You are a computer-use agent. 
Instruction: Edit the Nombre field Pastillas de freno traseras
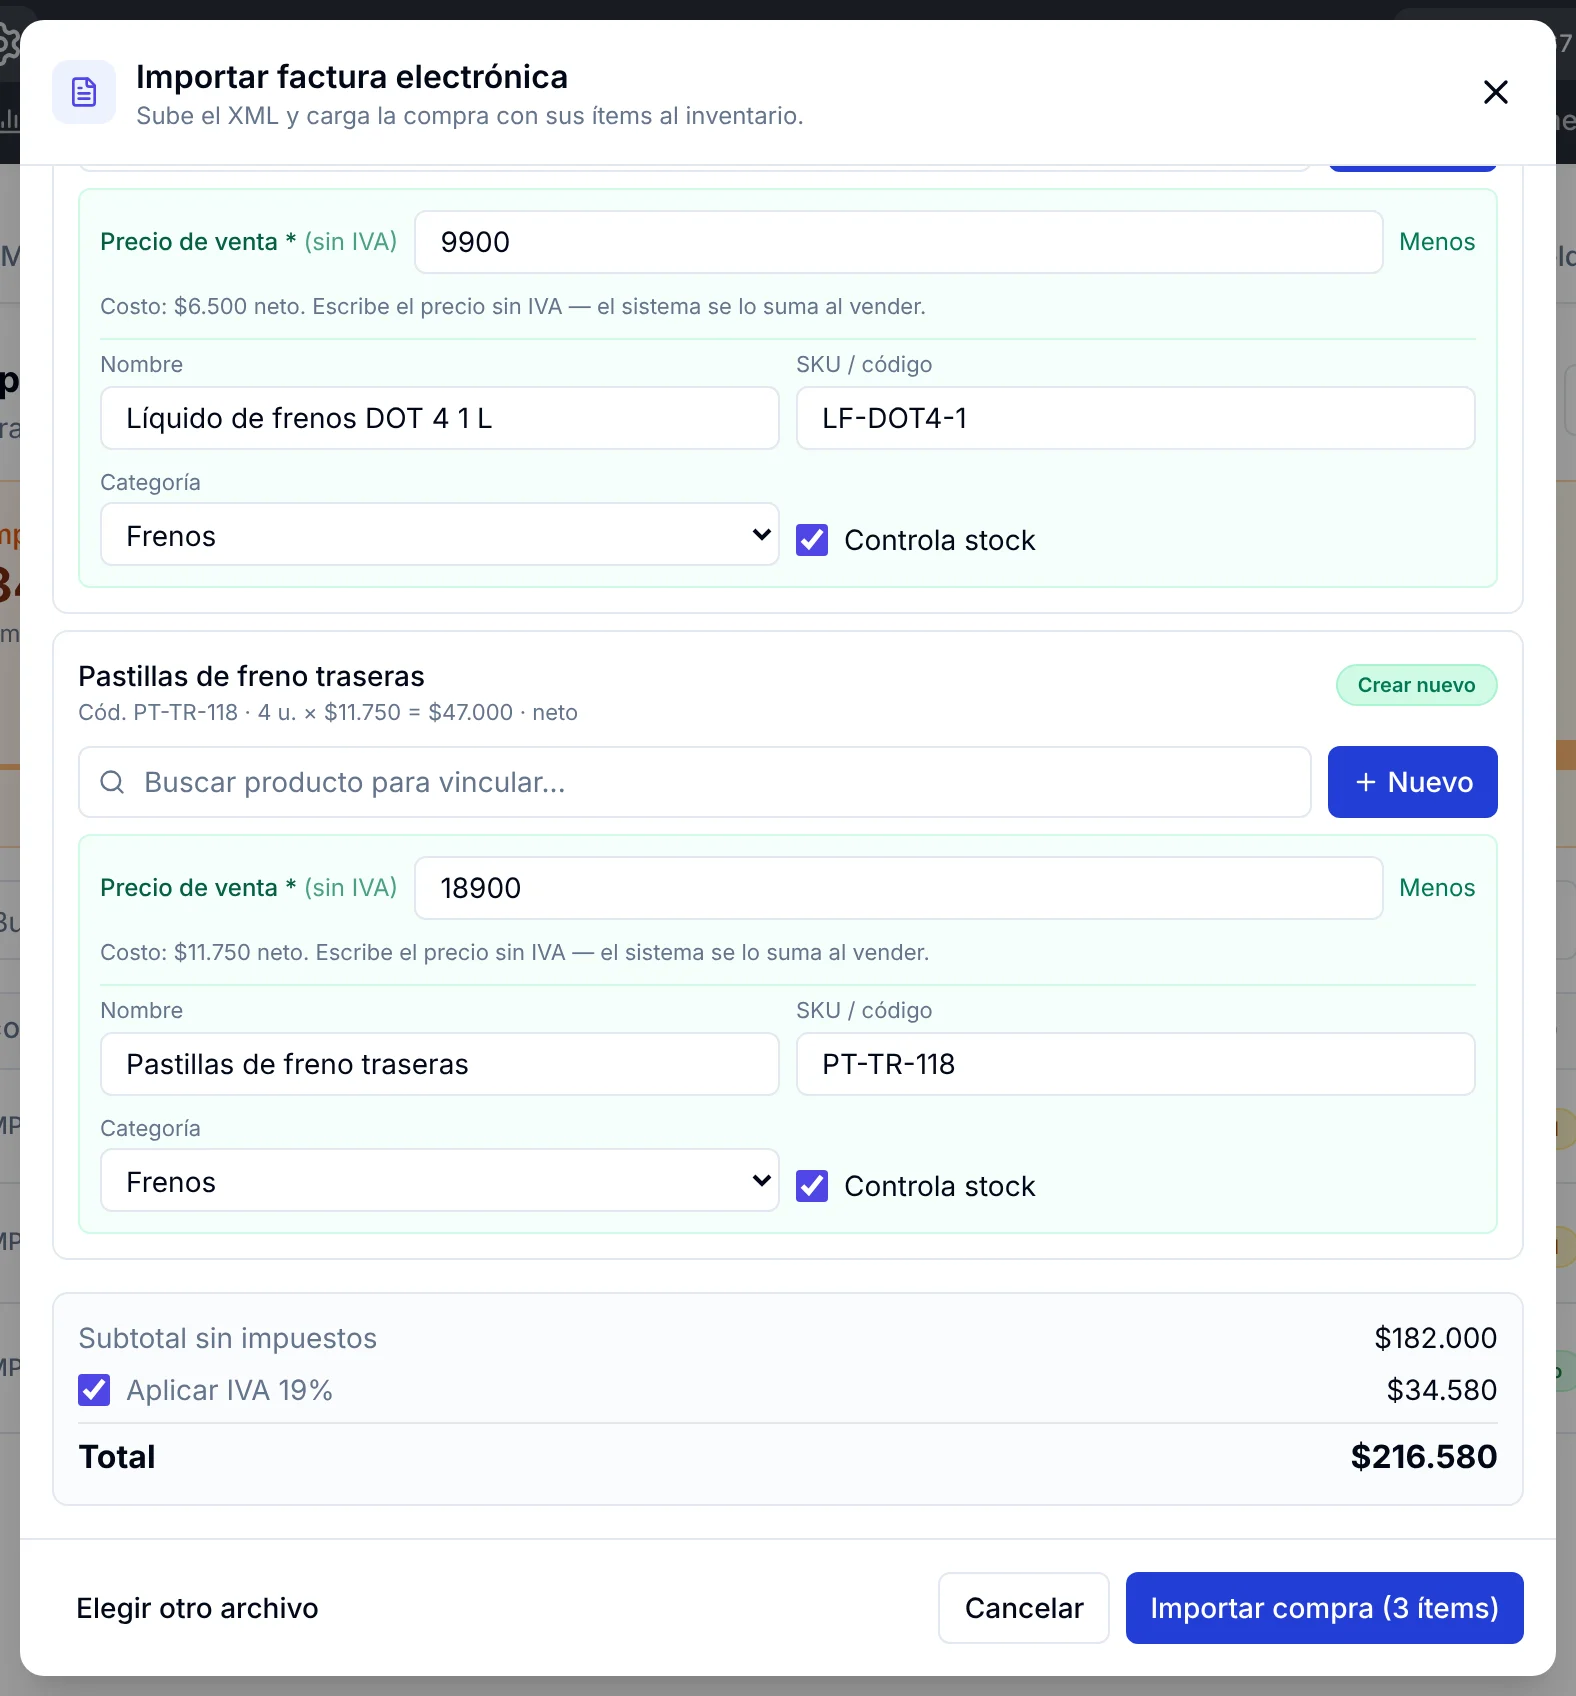coord(440,1064)
